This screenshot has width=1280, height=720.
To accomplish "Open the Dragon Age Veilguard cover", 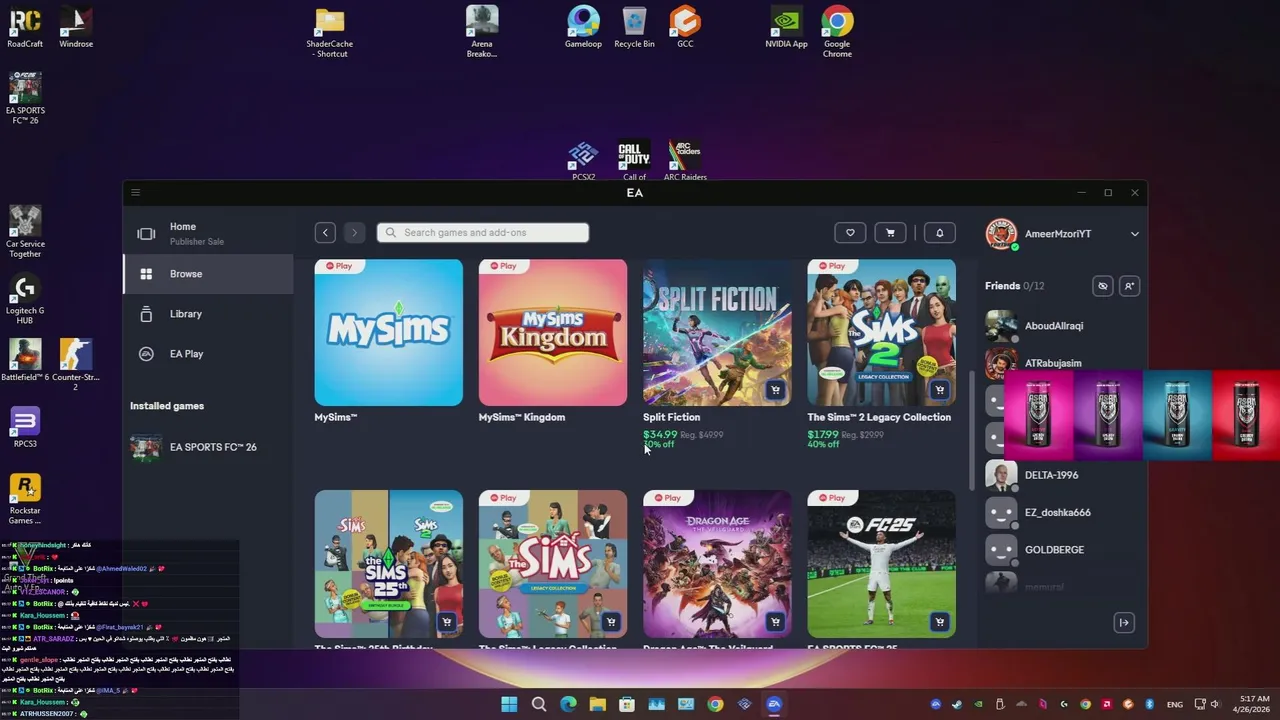I will (x=717, y=564).
